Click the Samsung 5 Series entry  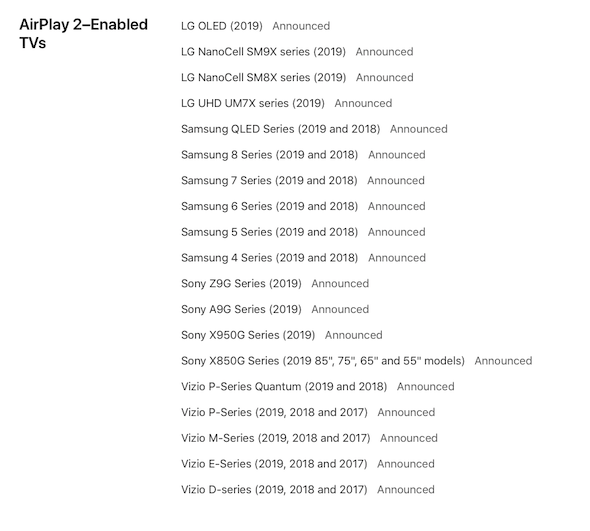click(x=269, y=232)
